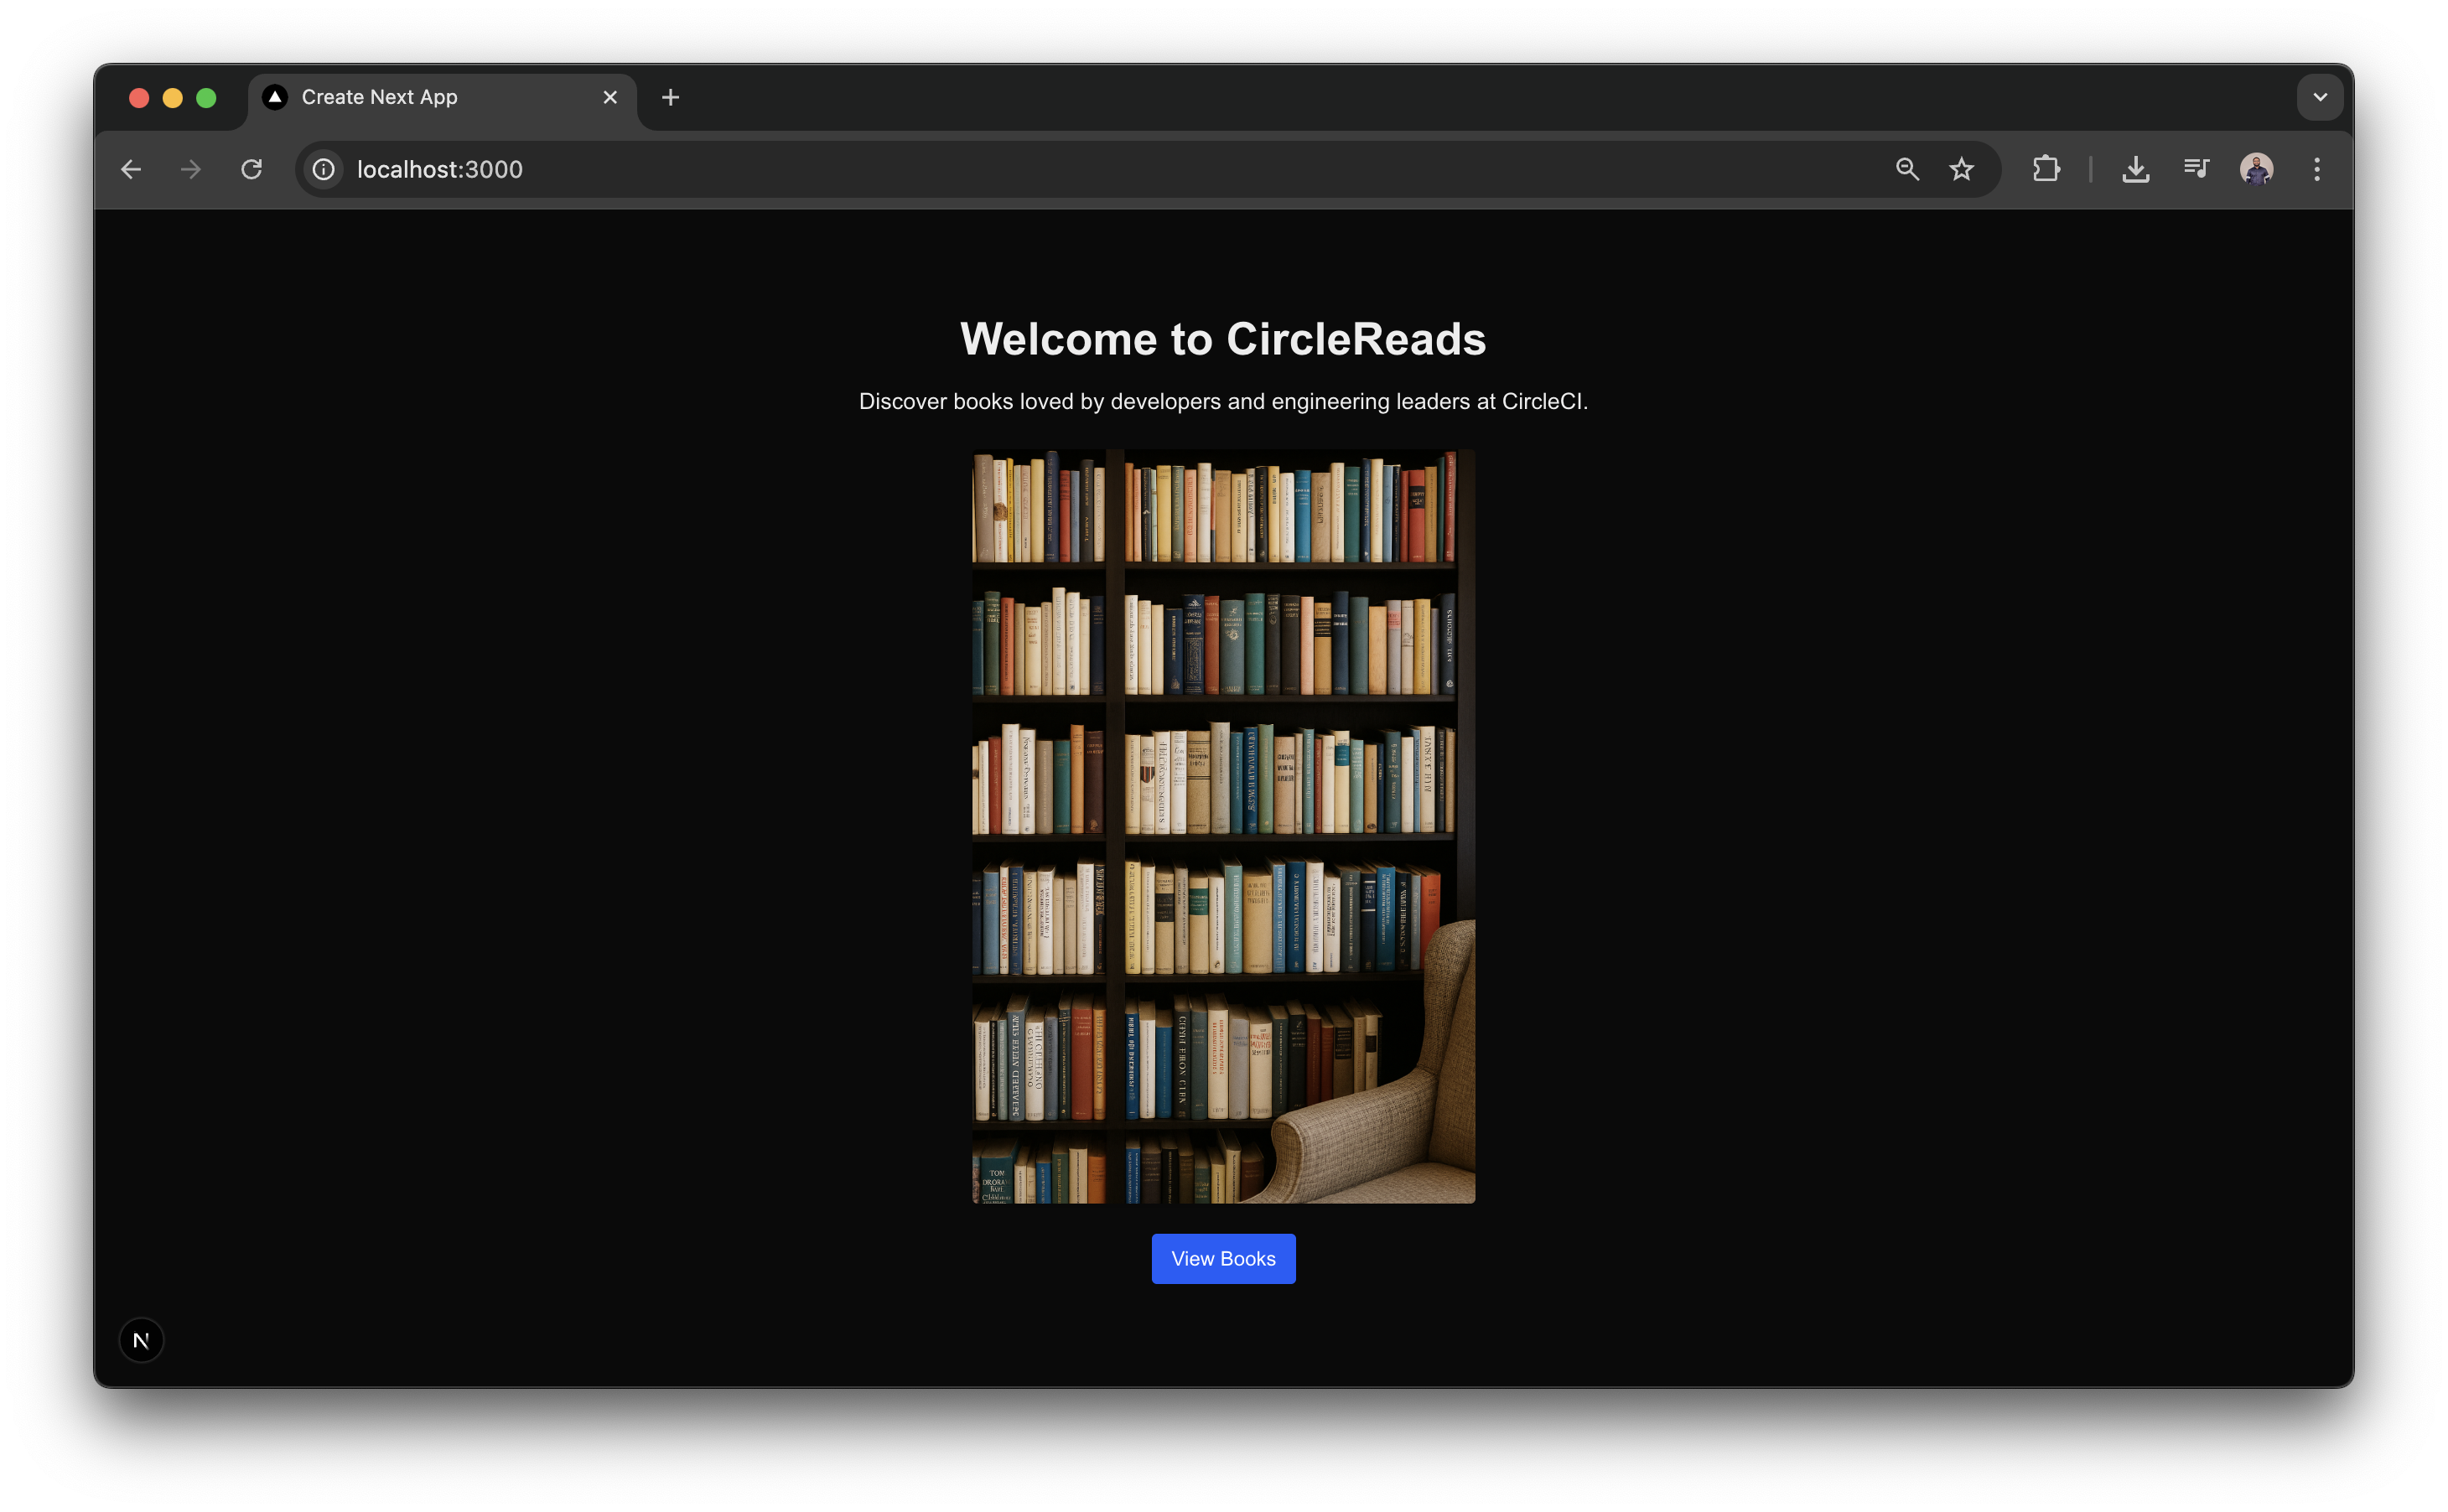Open the Next.js dev tools indicator
Viewport: 2448px width, 1512px height.
pos(141,1340)
